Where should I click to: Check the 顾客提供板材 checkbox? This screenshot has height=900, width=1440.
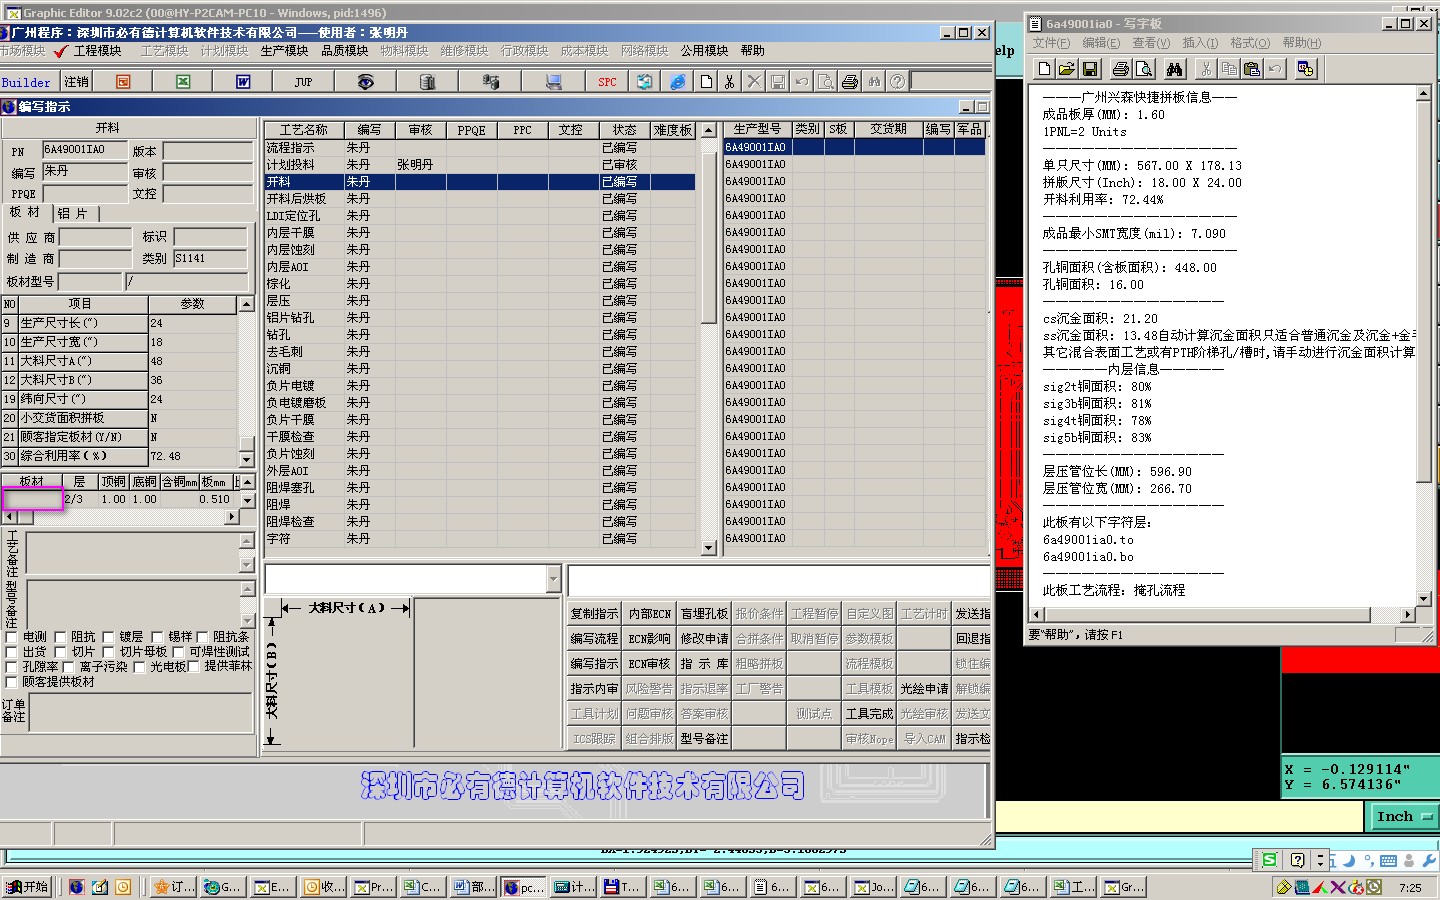tap(12, 682)
